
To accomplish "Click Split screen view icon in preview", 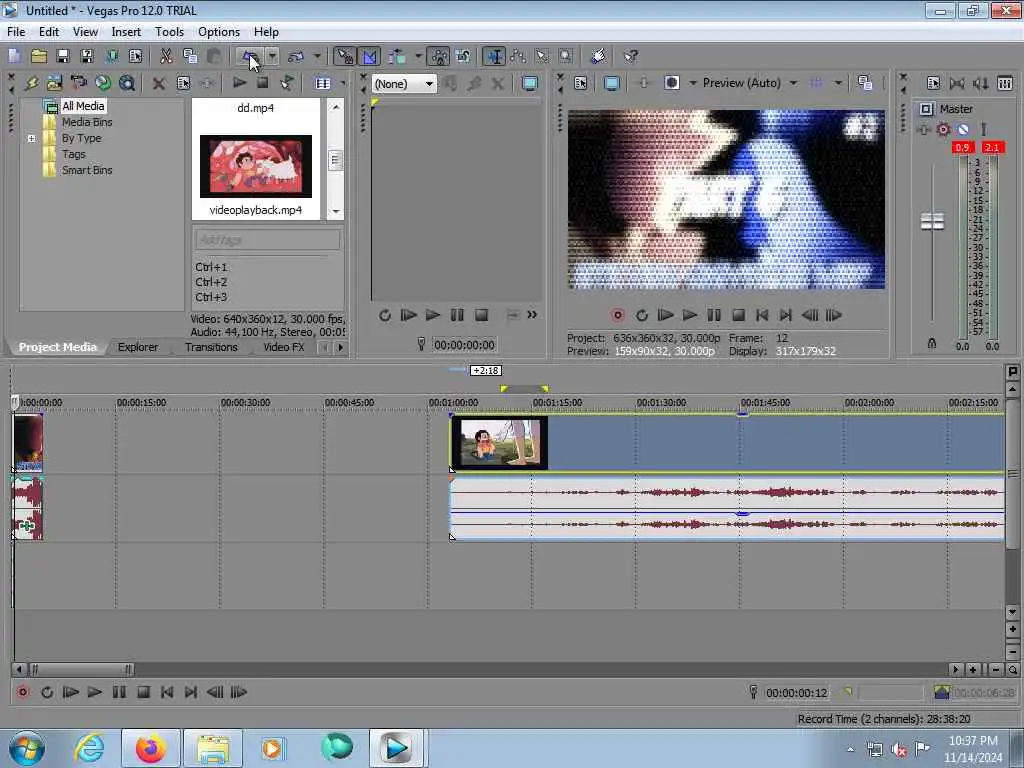I will click(x=672, y=83).
